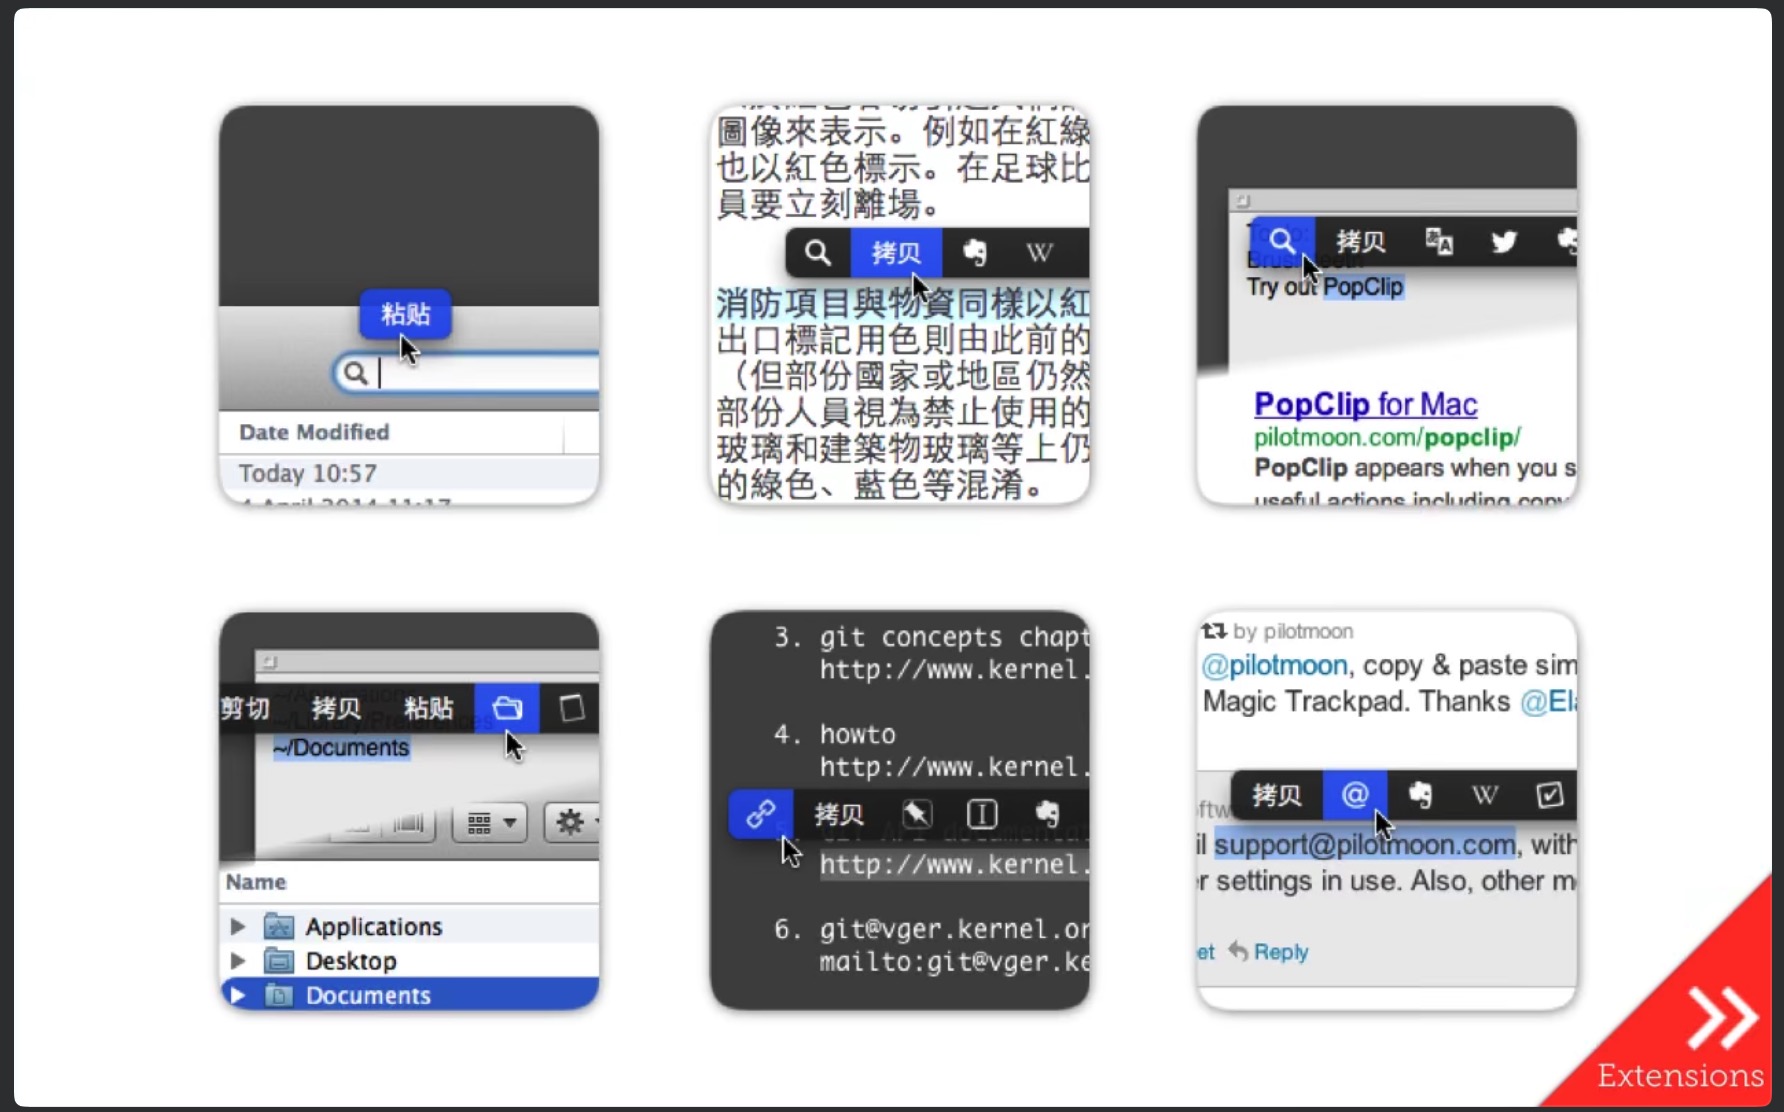Click the square window icon after the folder icon
This screenshot has width=1784, height=1112.
pos(572,708)
